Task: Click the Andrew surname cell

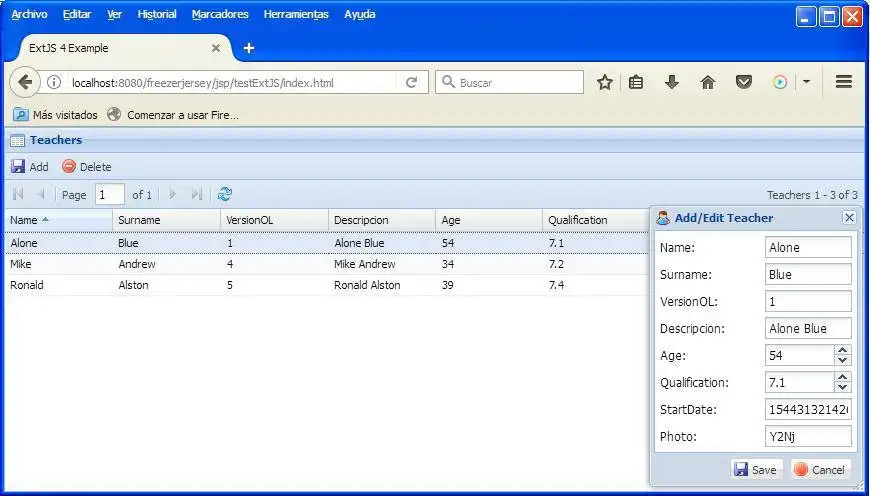Action: point(166,264)
